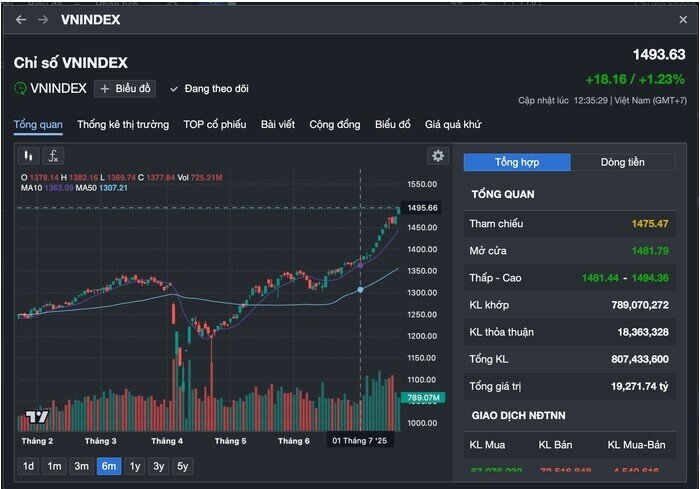Image resolution: width=700 pixels, height=489 pixels.
Task: Switch to the Tổng quan tab
Action: [x=38, y=125]
